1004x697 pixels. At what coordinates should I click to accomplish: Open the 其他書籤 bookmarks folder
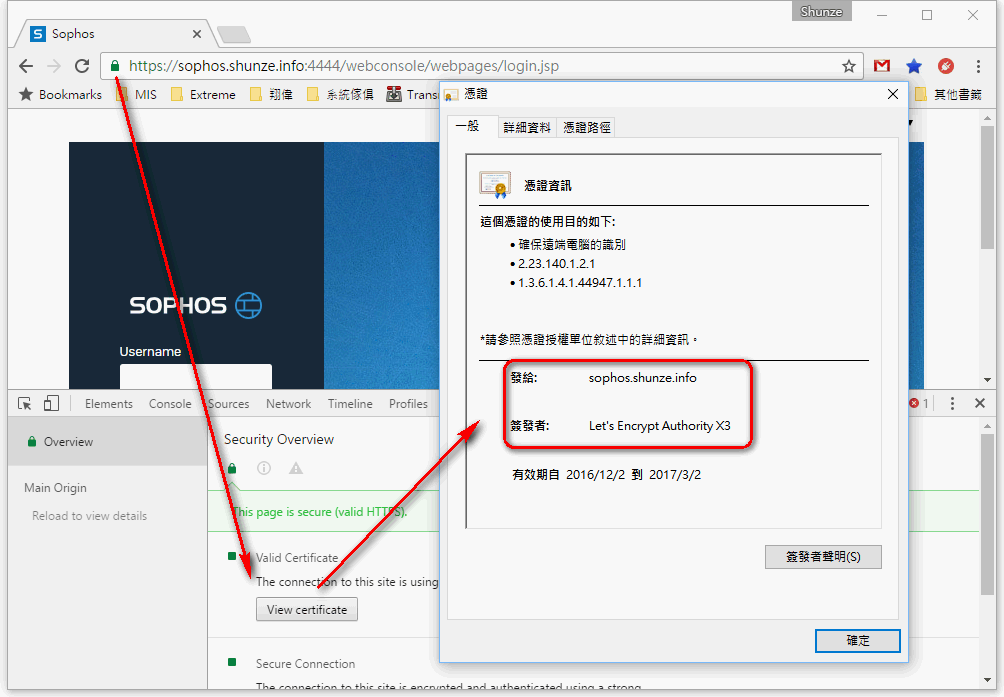click(x=948, y=95)
